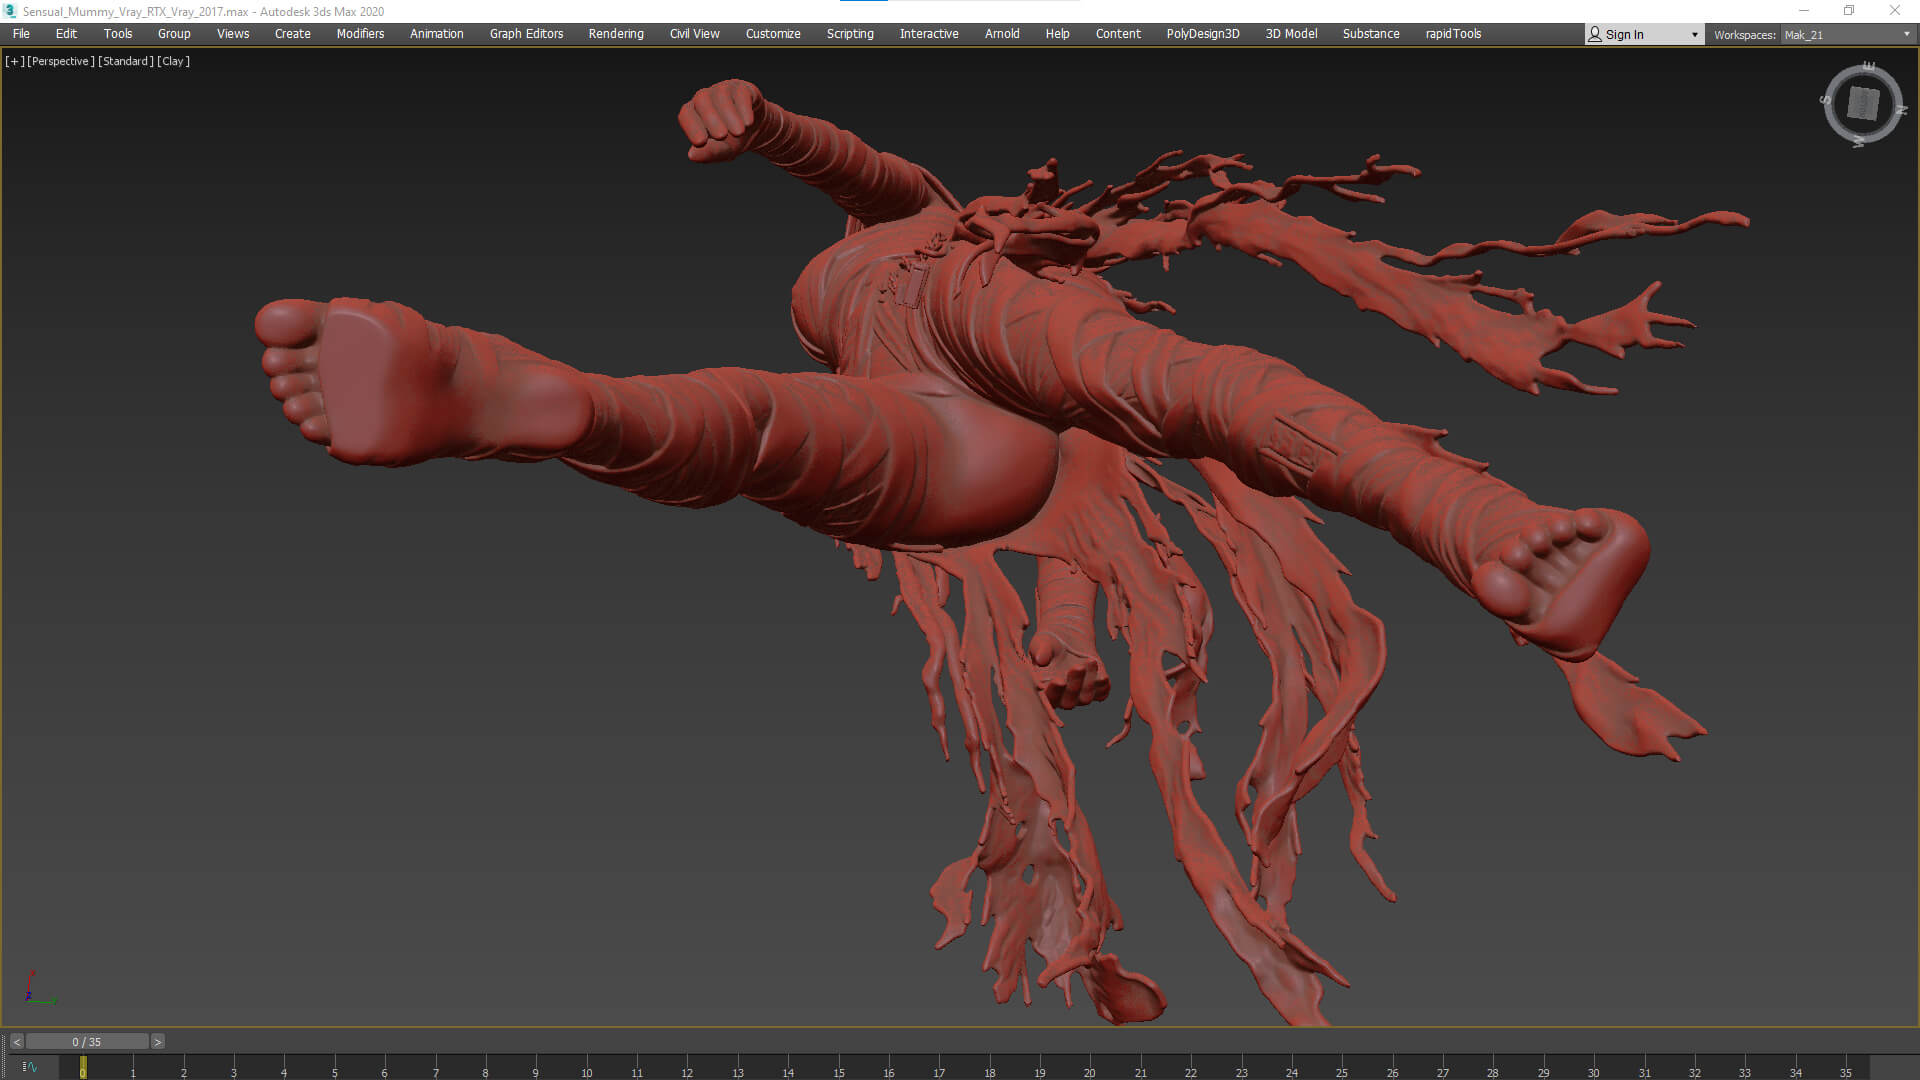Open the Civil View menu

point(694,34)
